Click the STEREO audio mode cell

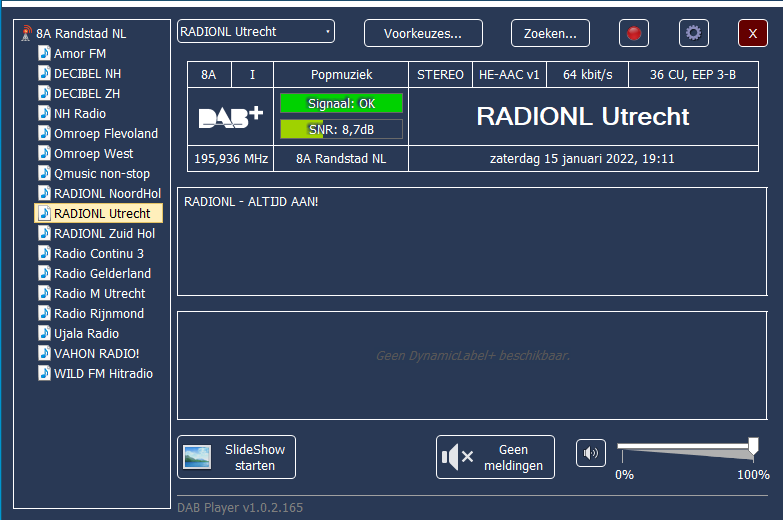pos(440,74)
